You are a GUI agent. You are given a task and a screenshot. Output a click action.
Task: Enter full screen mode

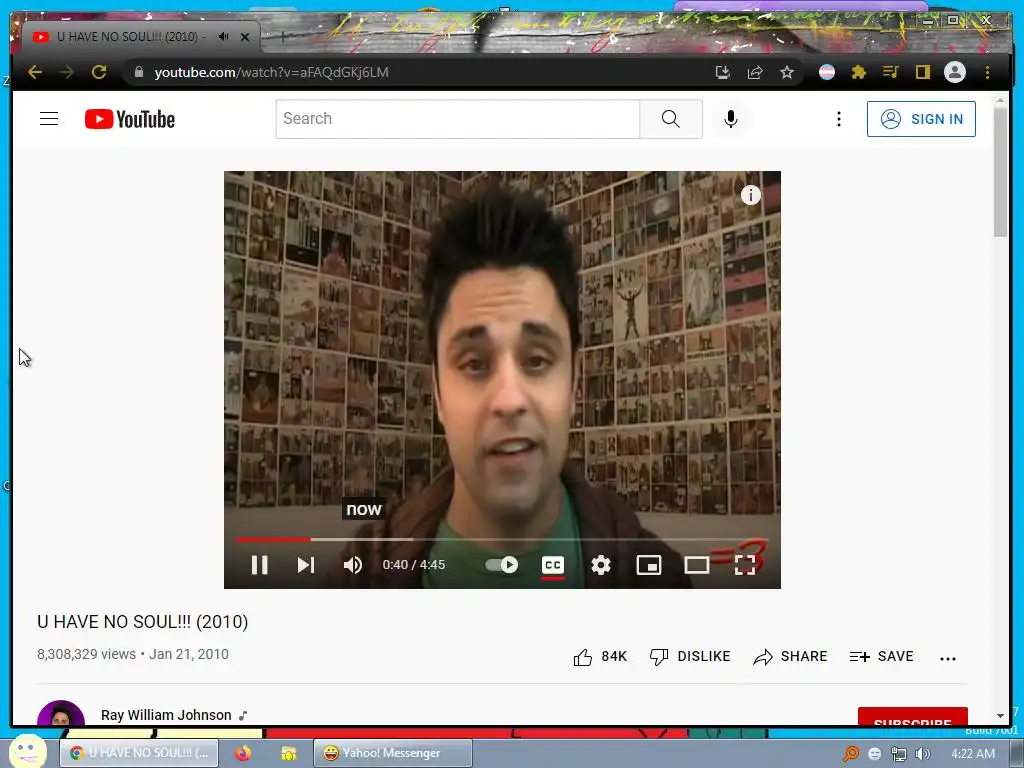pos(744,565)
